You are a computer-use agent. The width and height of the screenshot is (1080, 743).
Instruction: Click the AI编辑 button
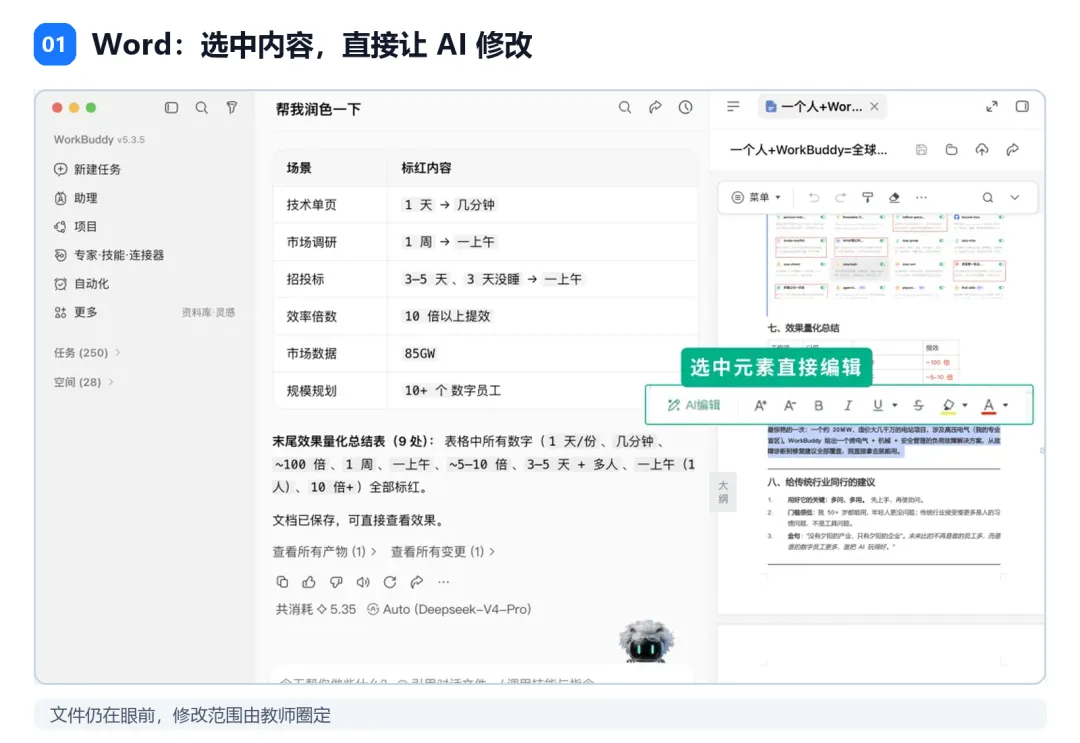click(x=694, y=406)
